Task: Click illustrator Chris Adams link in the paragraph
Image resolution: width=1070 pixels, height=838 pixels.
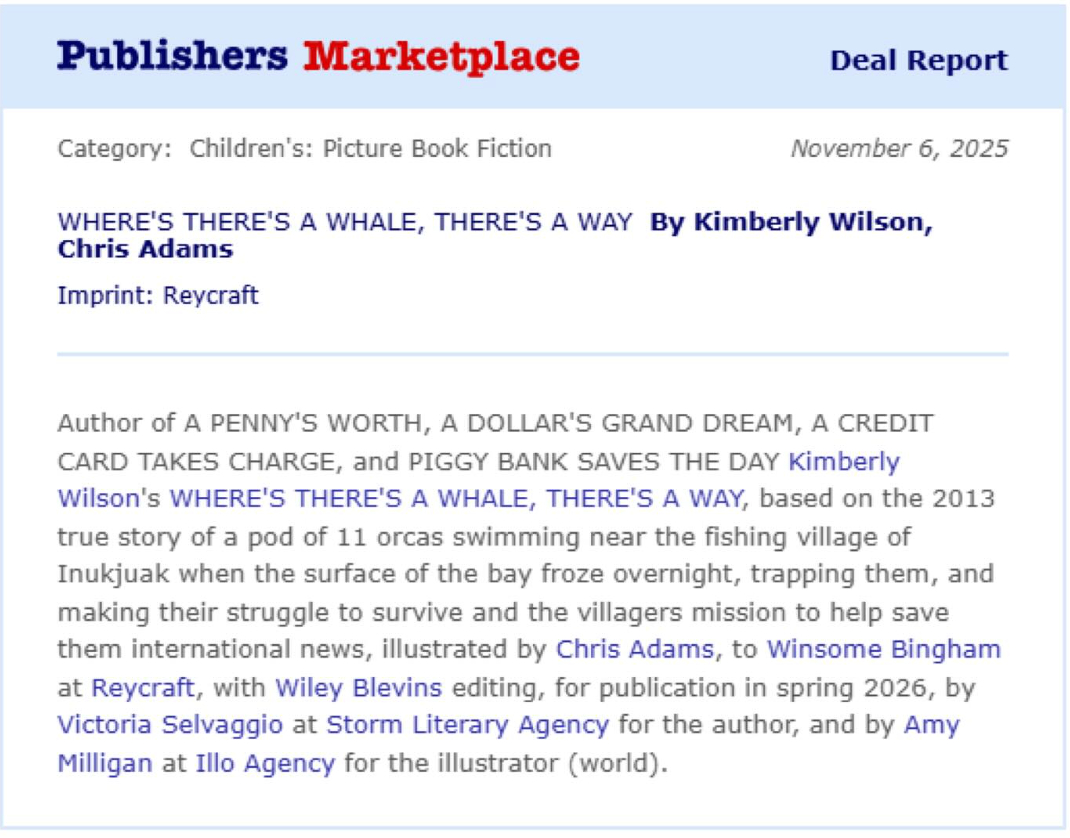Action: pyautogui.click(x=634, y=648)
